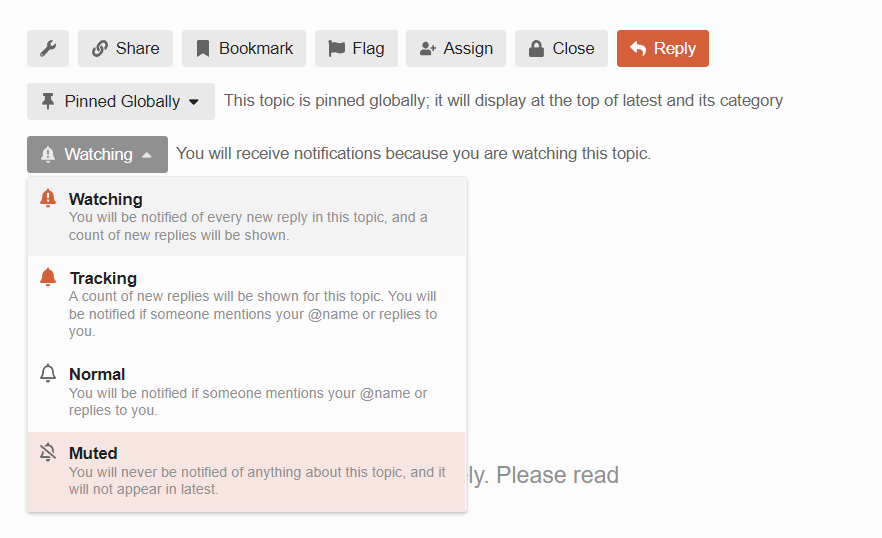Click the bookmark icon on Bookmark button
Viewport: 882px width, 538px height.
(x=202, y=49)
